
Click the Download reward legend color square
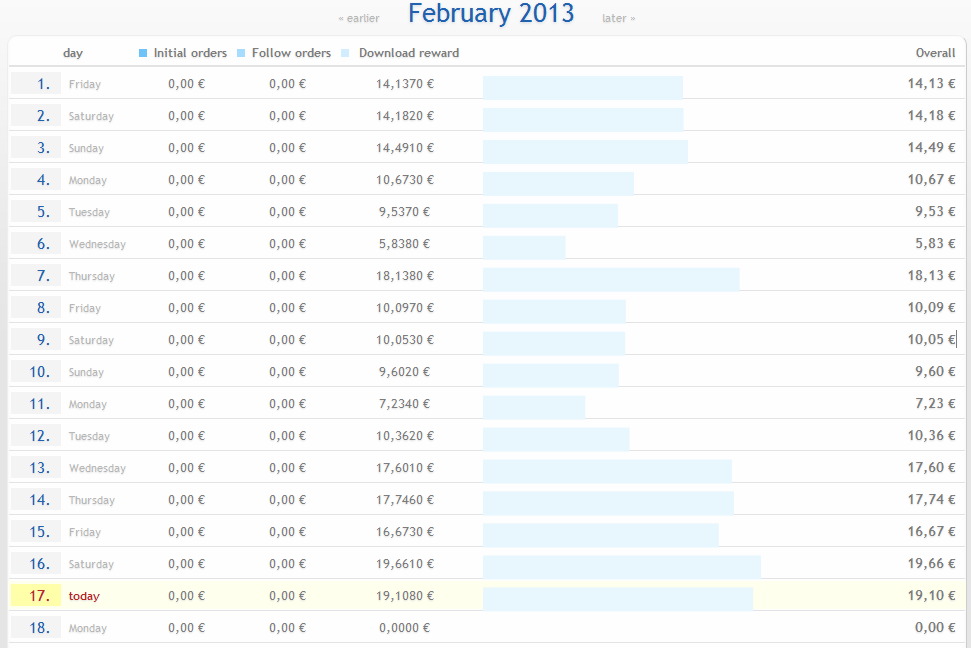click(x=345, y=53)
